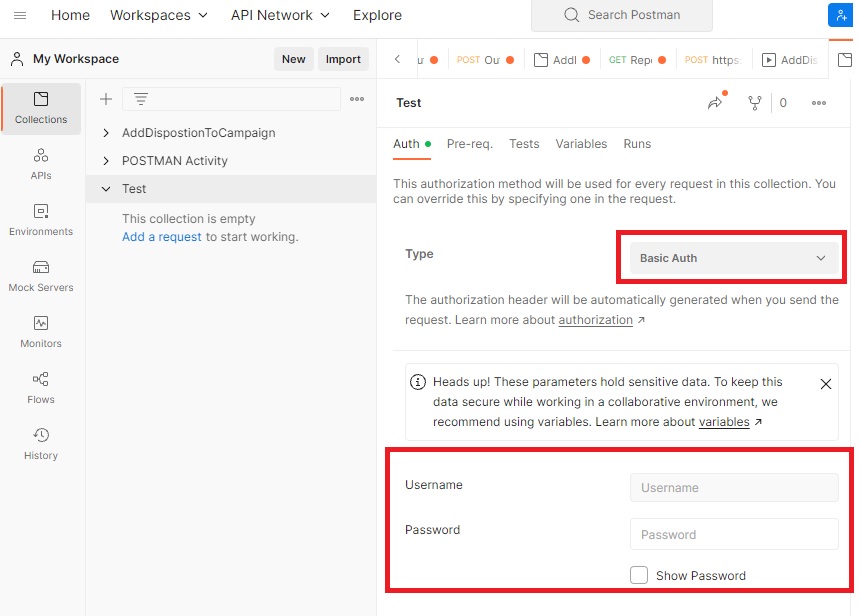
Task: Click the collections filter search field
Action: 231,99
